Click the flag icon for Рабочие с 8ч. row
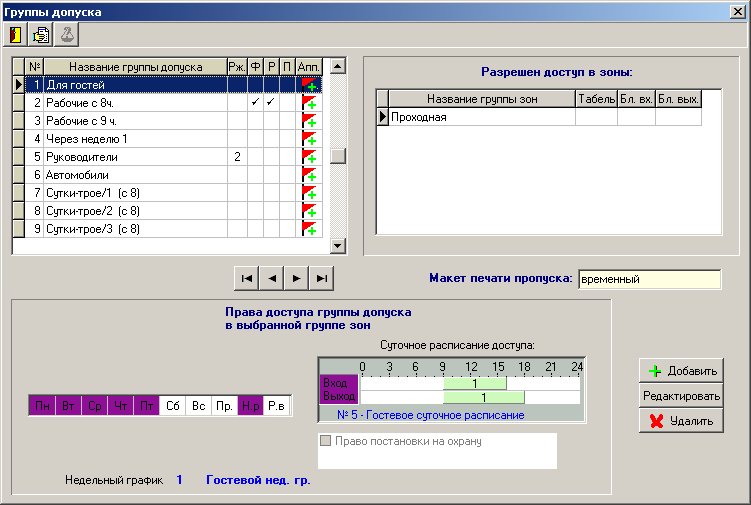 (309, 103)
